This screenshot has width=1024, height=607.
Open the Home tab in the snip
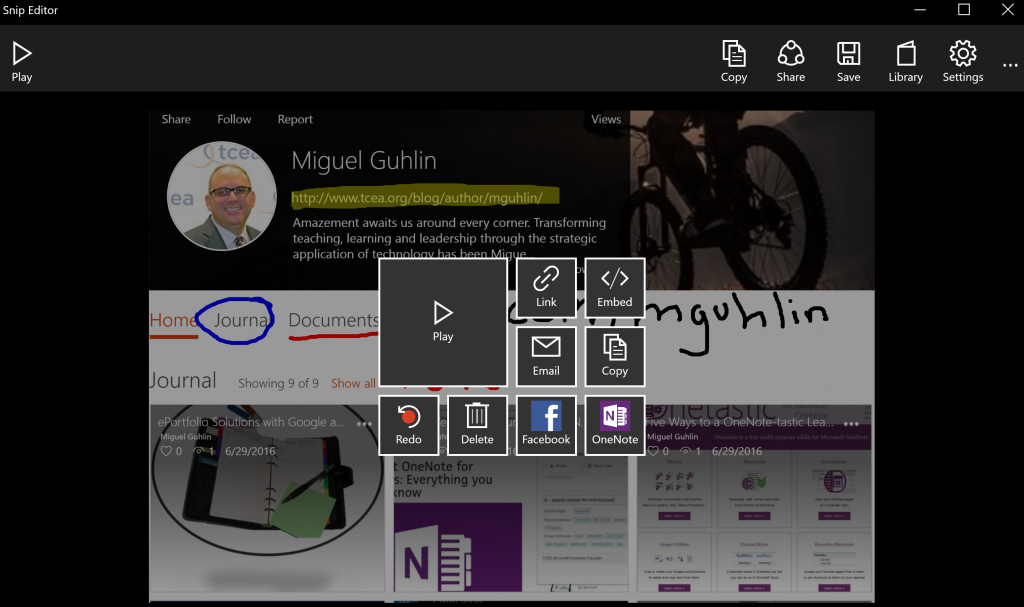(173, 320)
